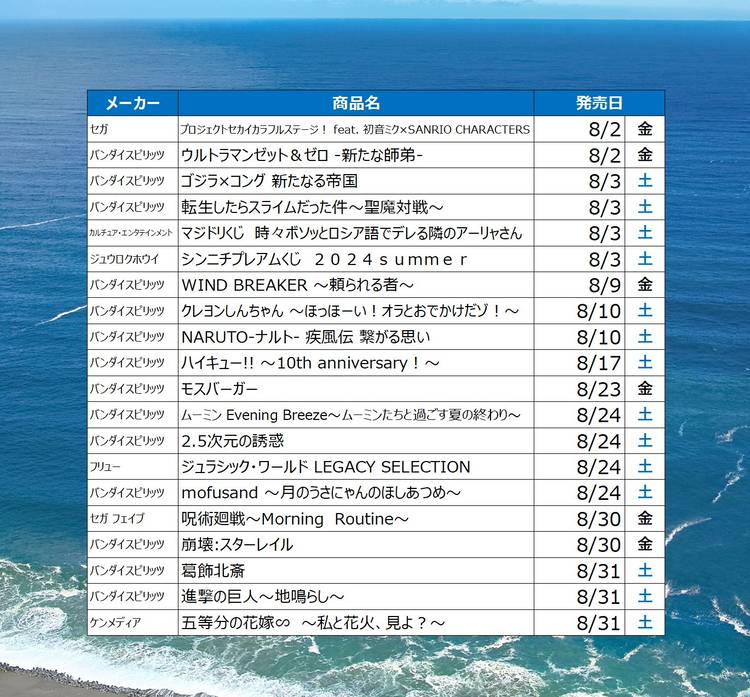Click the 8/23 release date cell

click(x=580, y=388)
